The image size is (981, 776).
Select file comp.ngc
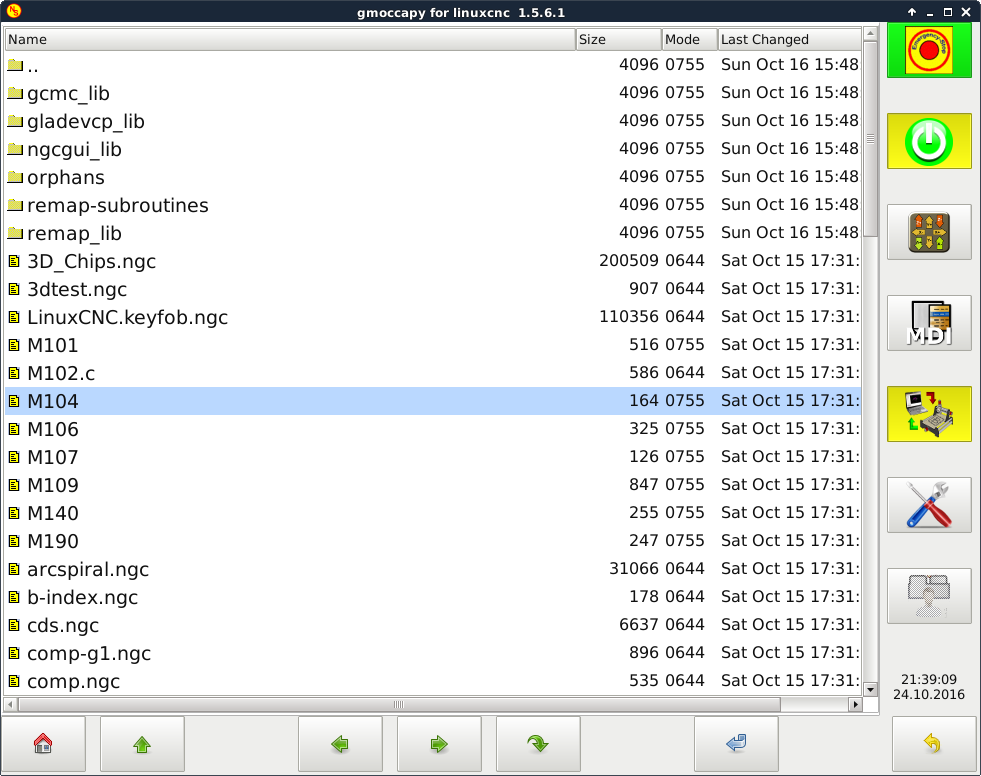(433, 681)
